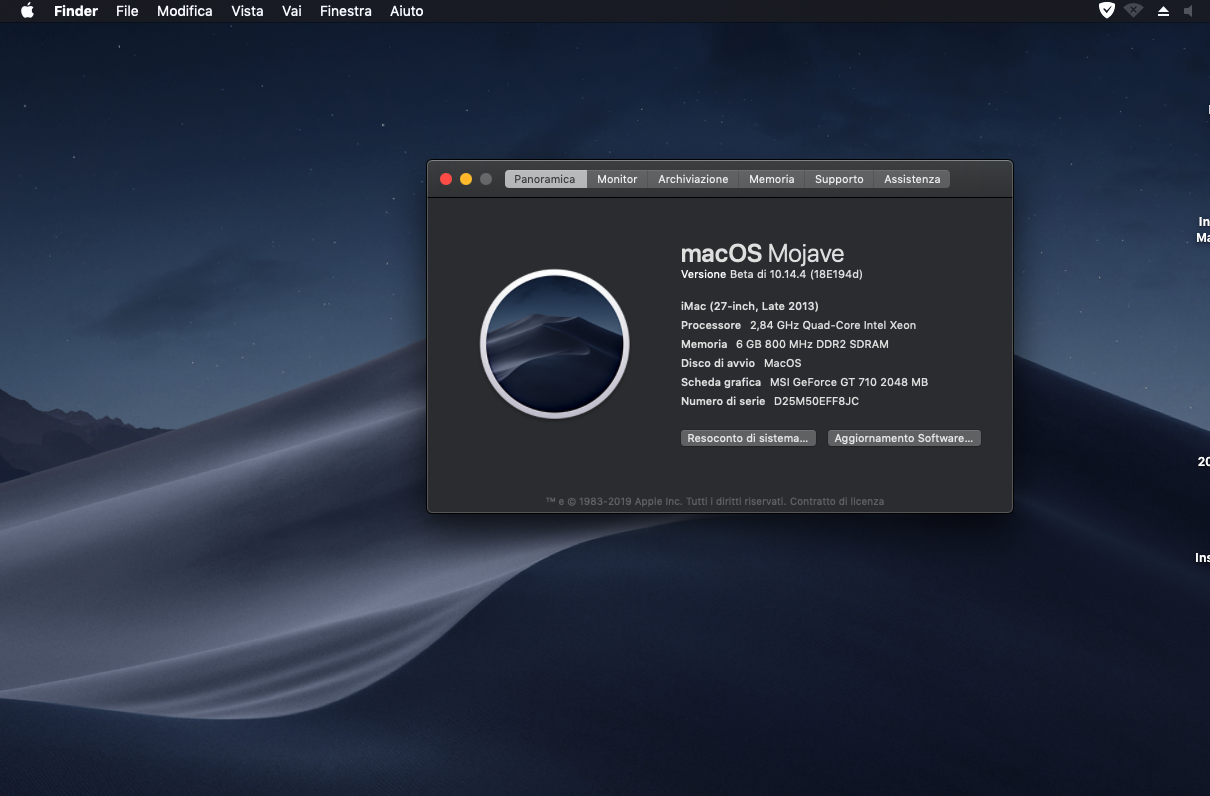Click the macOS Mojave circular logo
The width and height of the screenshot is (1210, 796).
pyautogui.click(x=554, y=343)
